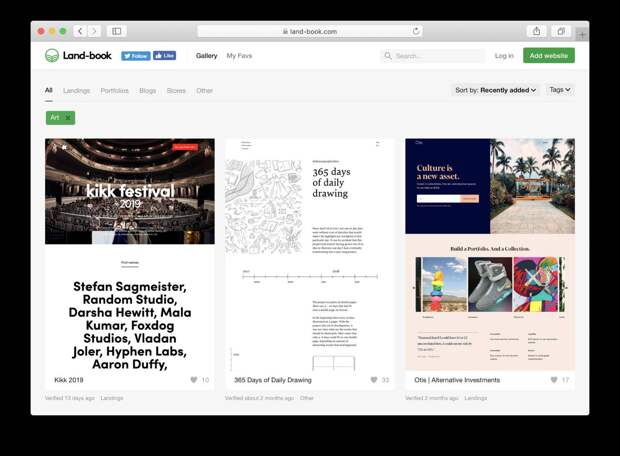620x456 pixels.
Task: Open the Tags dropdown
Action: pos(560,90)
